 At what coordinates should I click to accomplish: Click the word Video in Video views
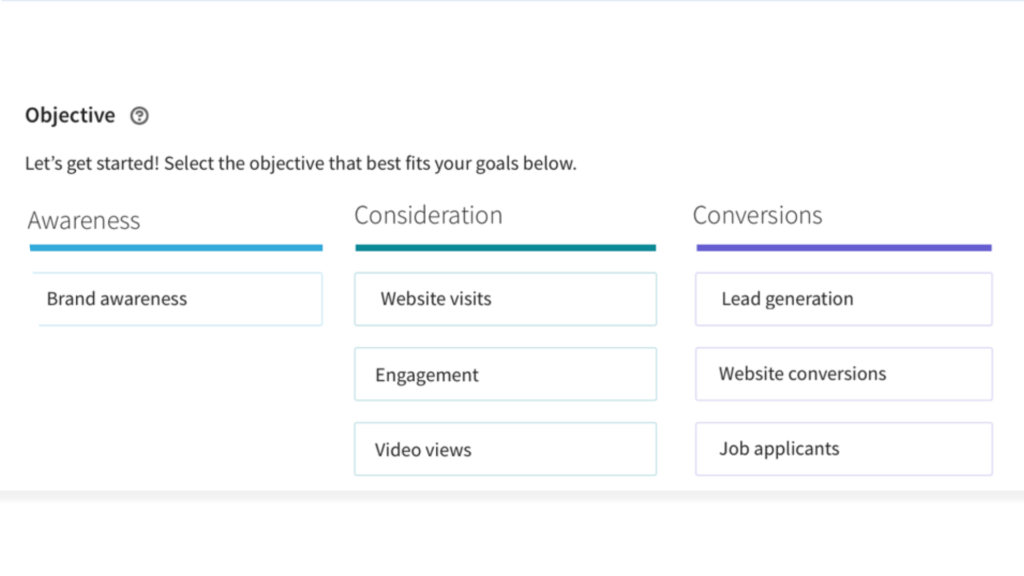click(395, 449)
